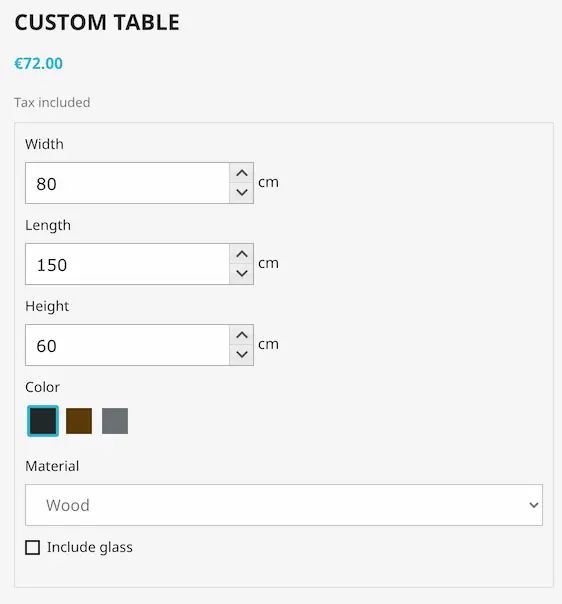The height and width of the screenshot is (604, 562).
Task: Click the Material field label
Action: [x=52, y=466]
